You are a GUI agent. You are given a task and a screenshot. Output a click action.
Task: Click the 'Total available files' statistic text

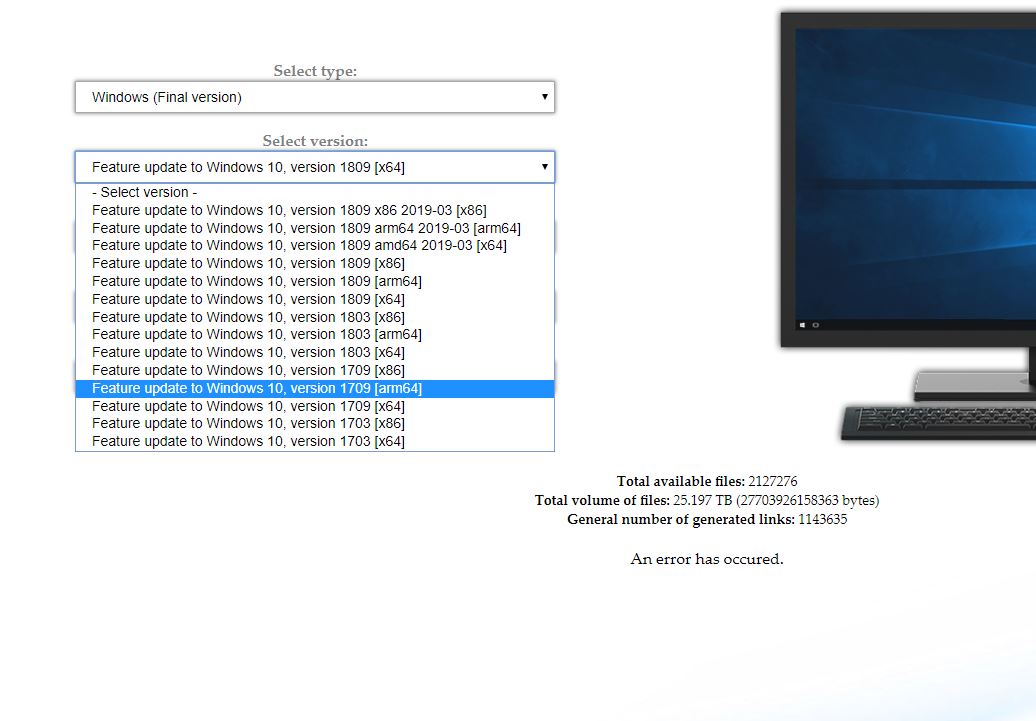click(x=707, y=481)
